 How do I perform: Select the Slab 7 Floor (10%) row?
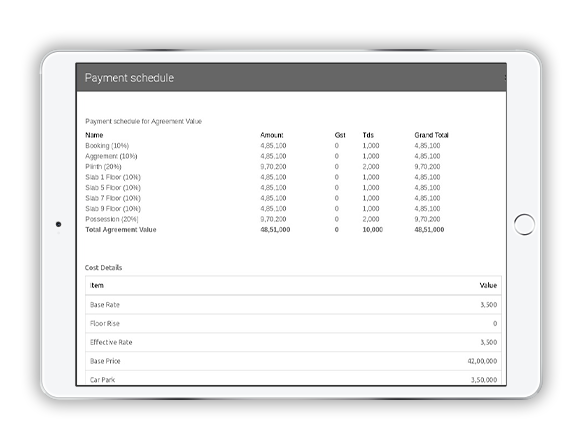[266, 198]
